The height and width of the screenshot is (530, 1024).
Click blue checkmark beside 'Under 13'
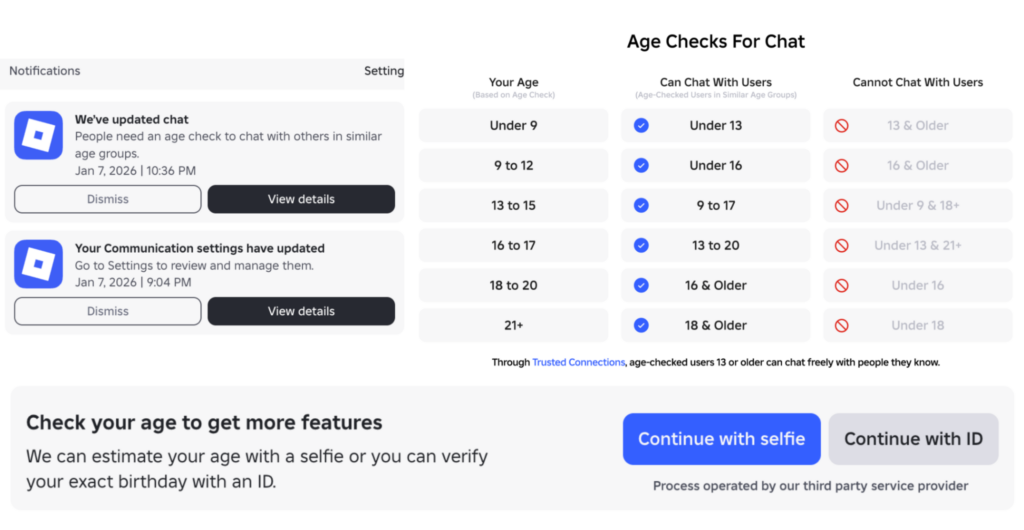point(641,126)
